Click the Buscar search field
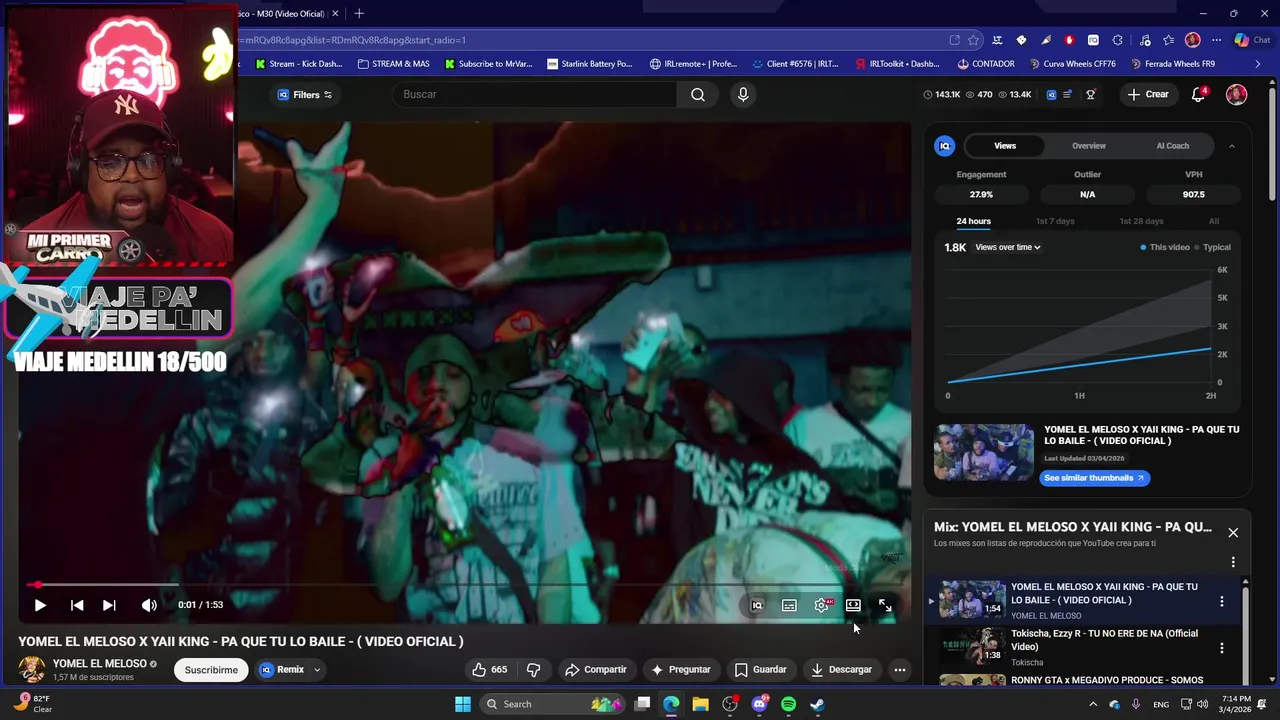The width and height of the screenshot is (1280, 720). pos(535,94)
